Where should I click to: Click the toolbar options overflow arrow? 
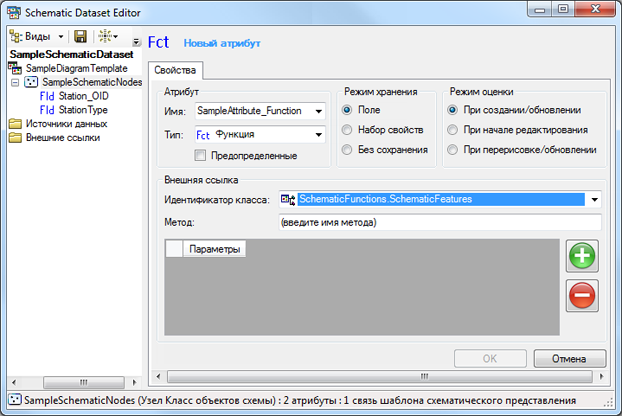click(x=136, y=41)
